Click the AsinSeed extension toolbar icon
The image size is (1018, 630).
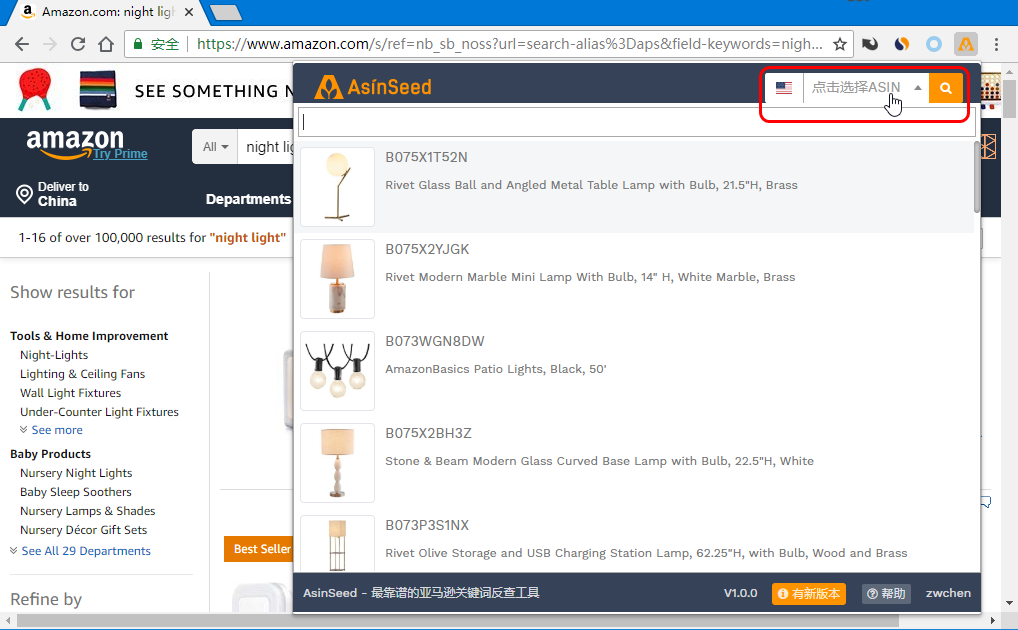(x=965, y=44)
